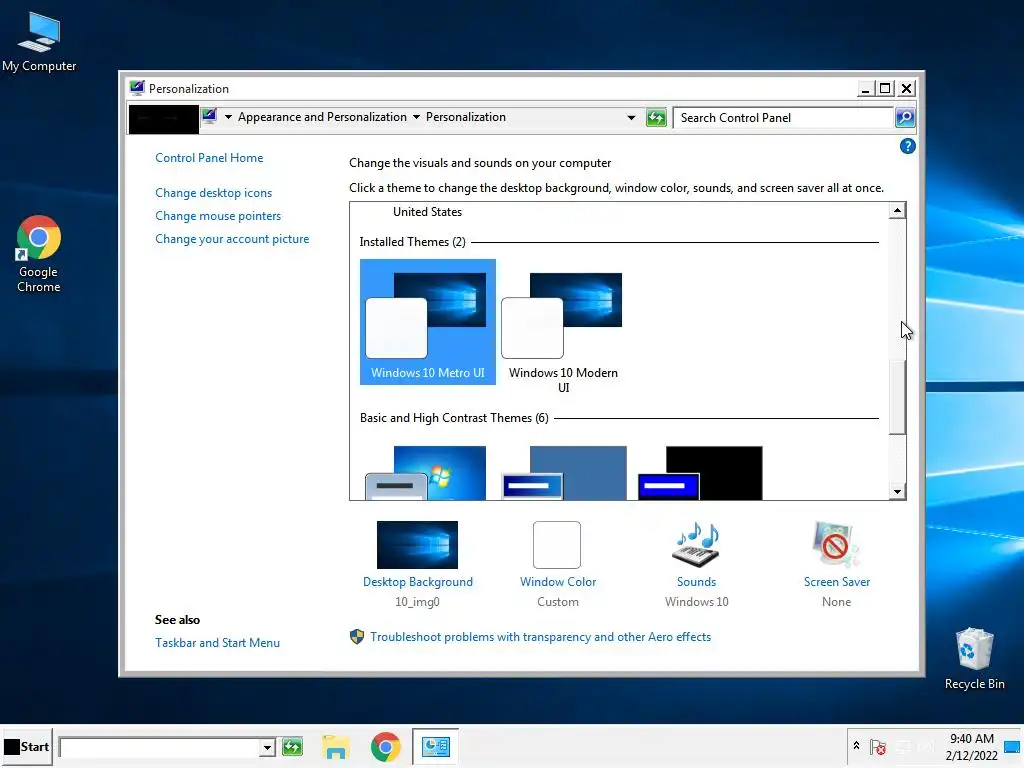The height and width of the screenshot is (768, 1024).
Task: Expand dropdown arrow before Appearance and Personalization
Action: (228, 117)
